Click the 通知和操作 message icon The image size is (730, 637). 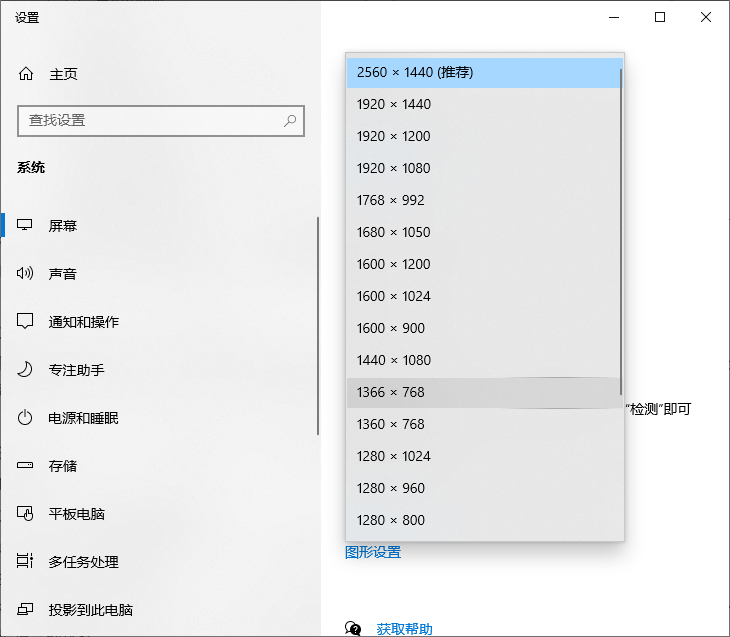point(25,321)
